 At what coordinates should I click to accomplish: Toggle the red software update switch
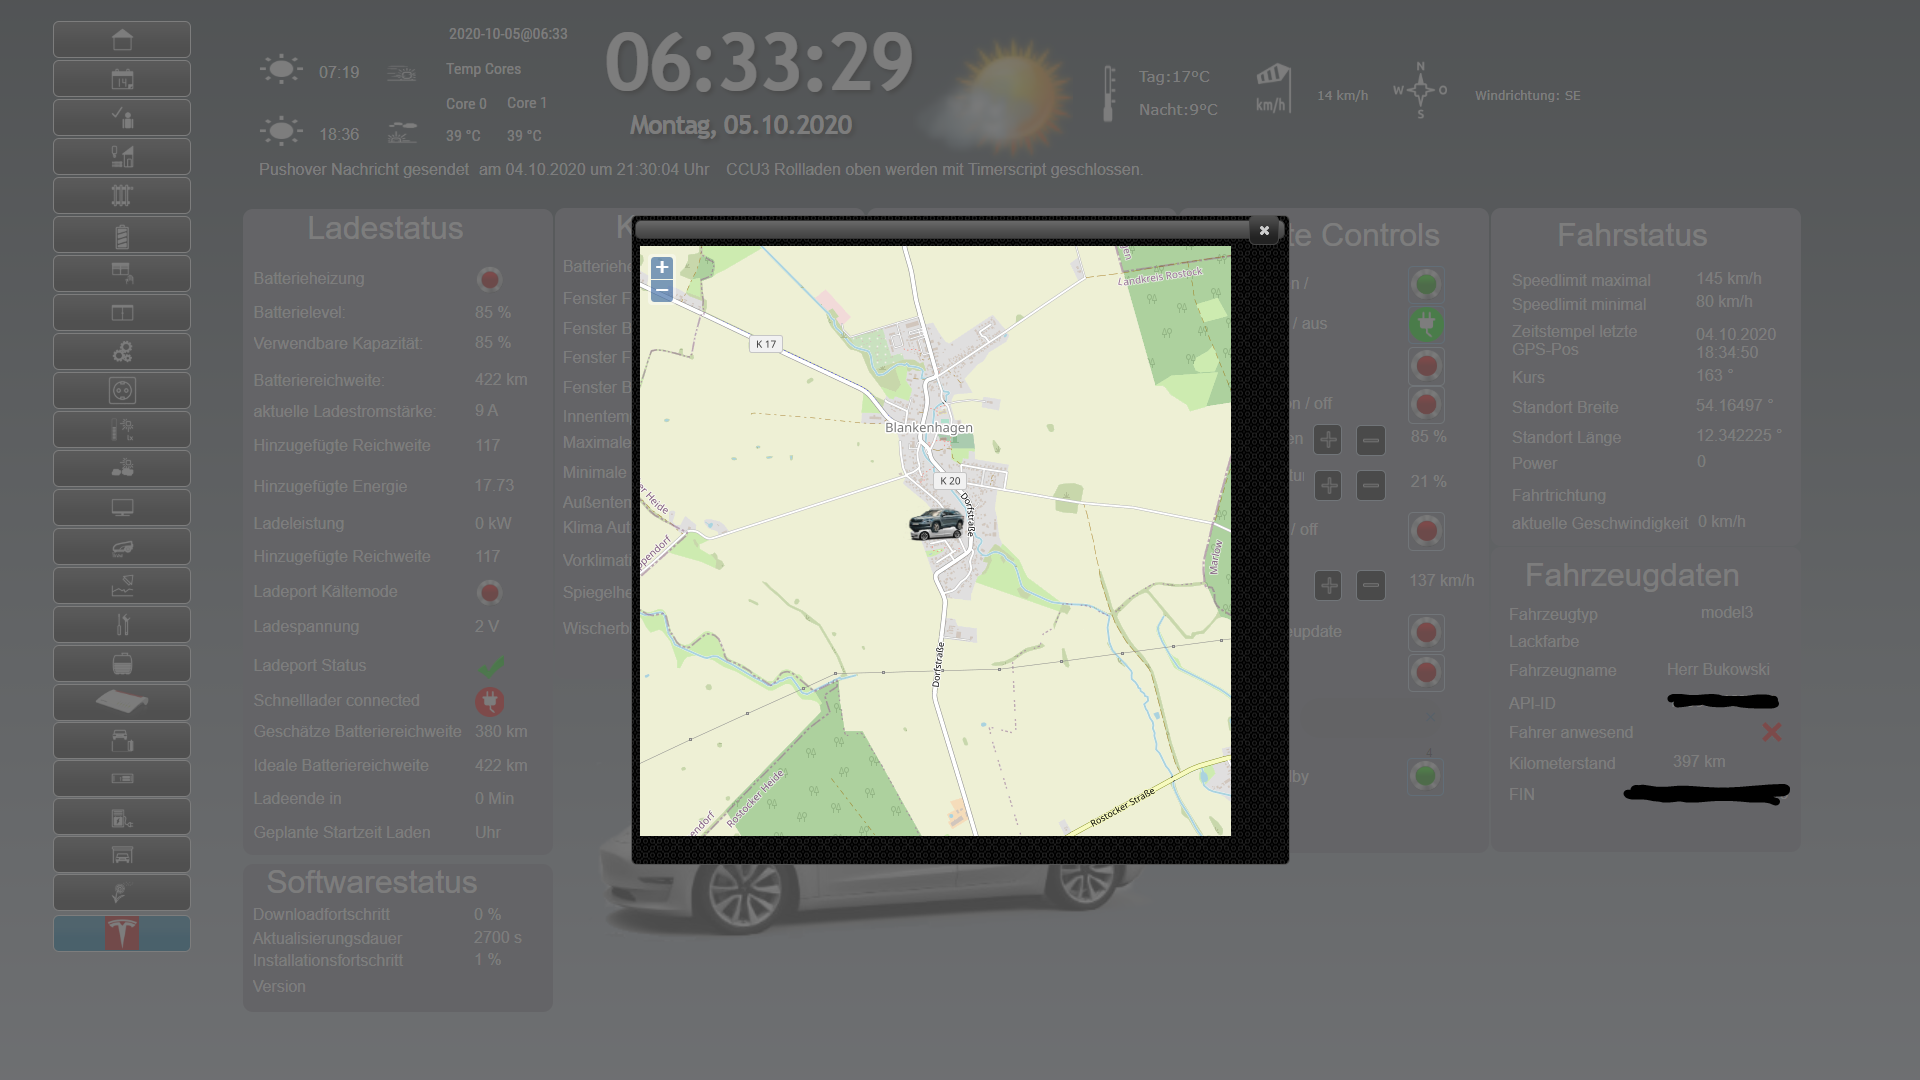pos(1426,632)
